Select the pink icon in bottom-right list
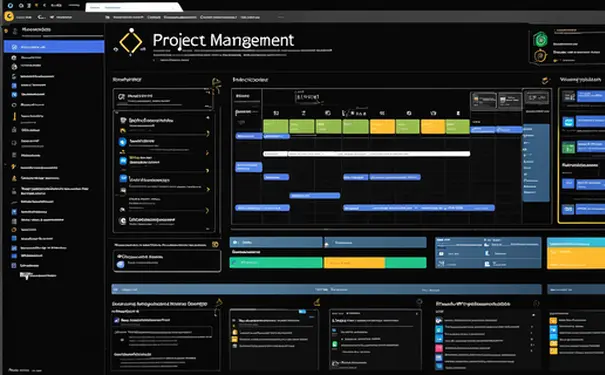 click(439, 348)
